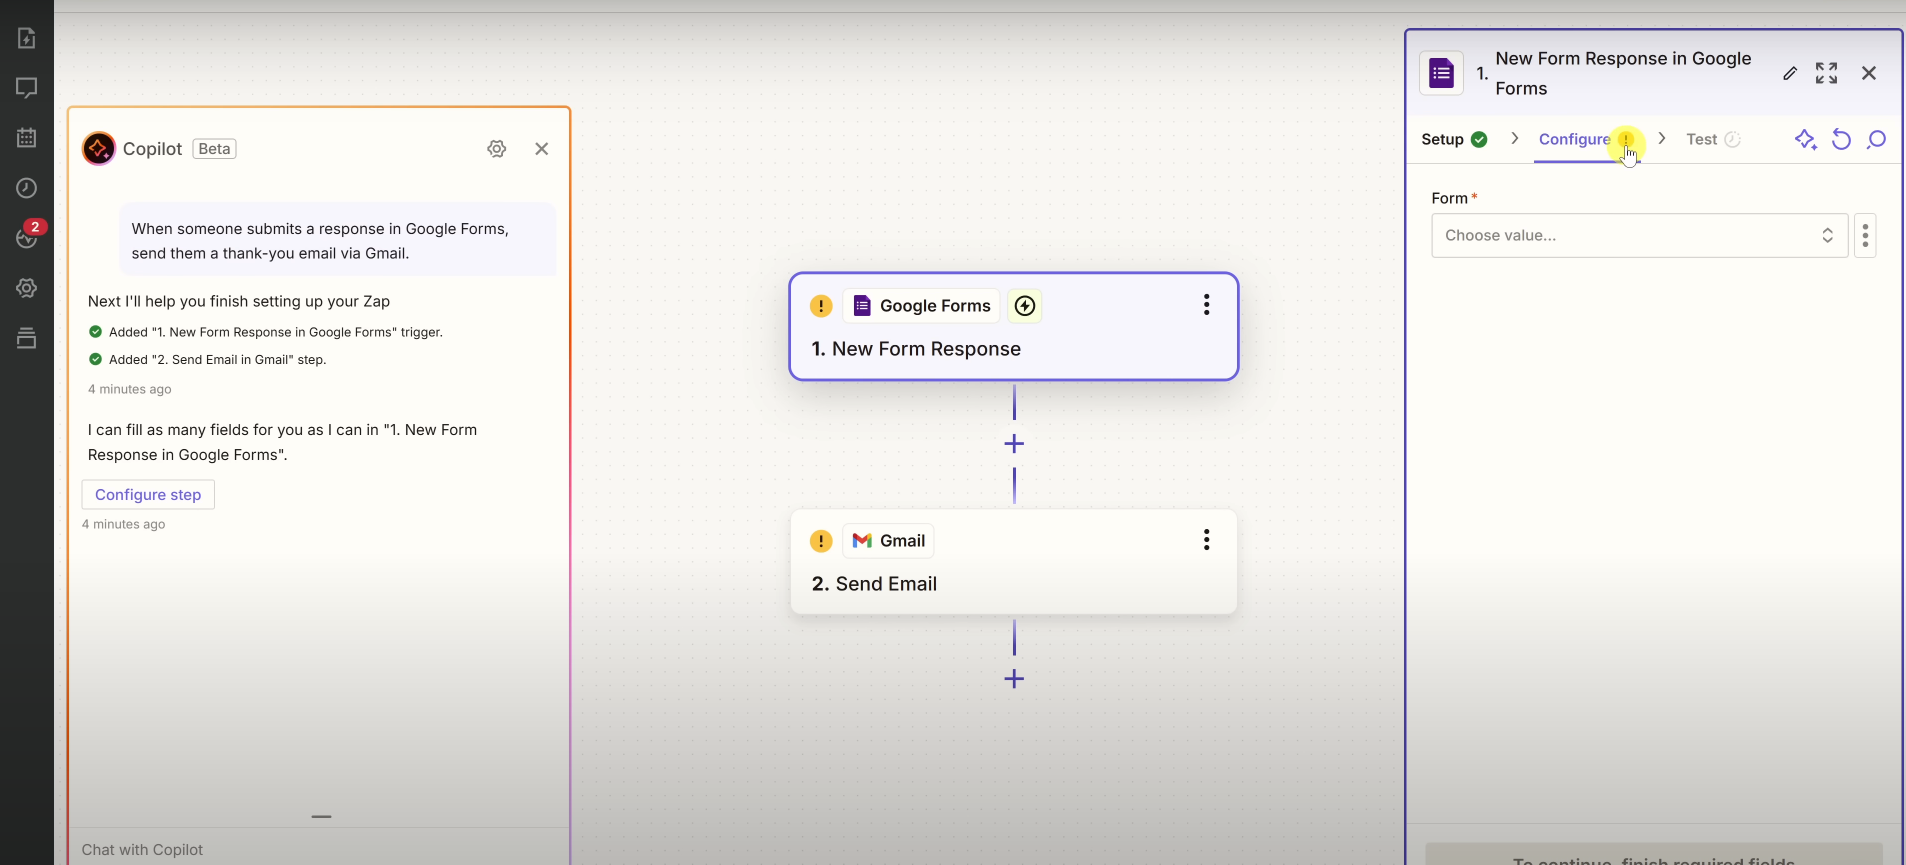Image resolution: width=1906 pixels, height=865 pixels.
Task: Rename the step with pencil icon
Action: [x=1790, y=73]
